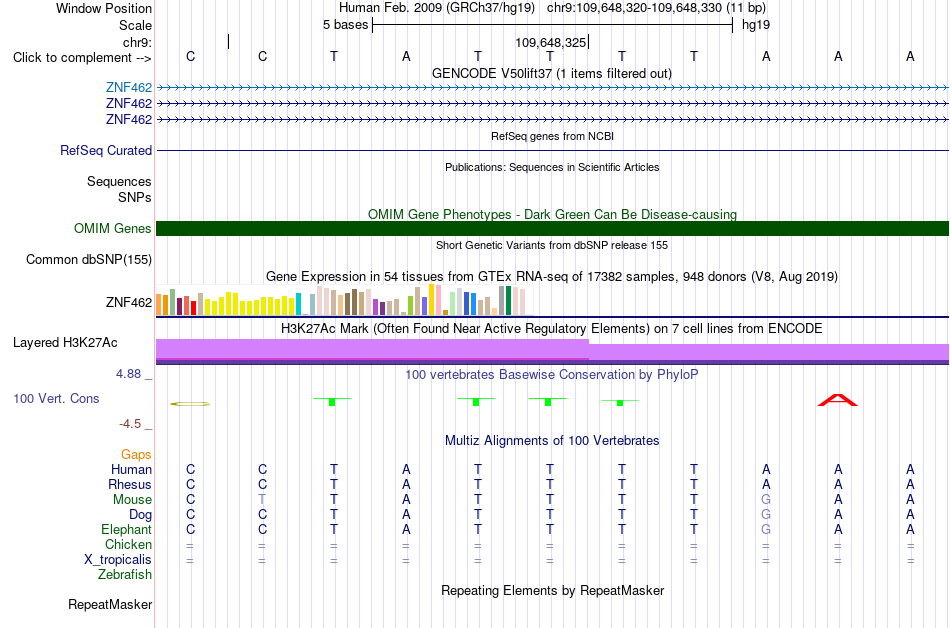Screen dimensions: 950x628
Task: Click the Human species label
Action: point(131,469)
